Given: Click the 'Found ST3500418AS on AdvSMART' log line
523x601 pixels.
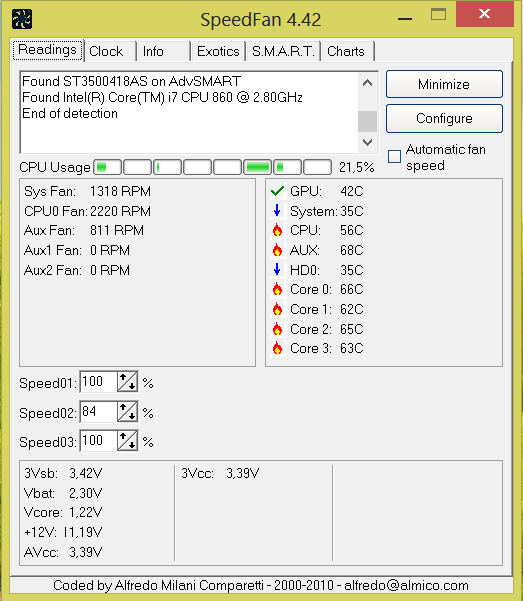Looking at the screenshot, I should pyautogui.click(x=132, y=81).
